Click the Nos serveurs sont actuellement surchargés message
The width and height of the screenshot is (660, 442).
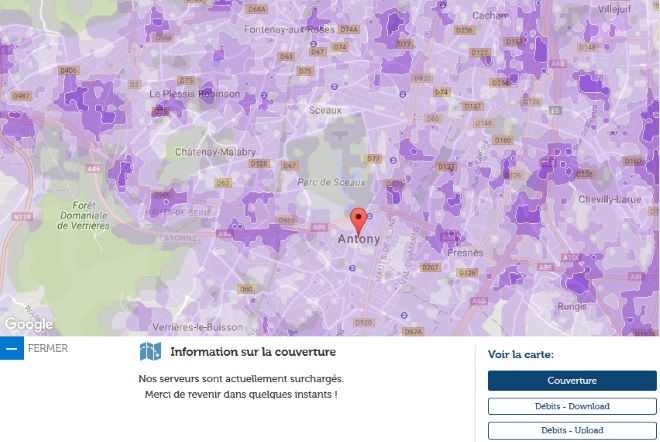(x=241, y=378)
